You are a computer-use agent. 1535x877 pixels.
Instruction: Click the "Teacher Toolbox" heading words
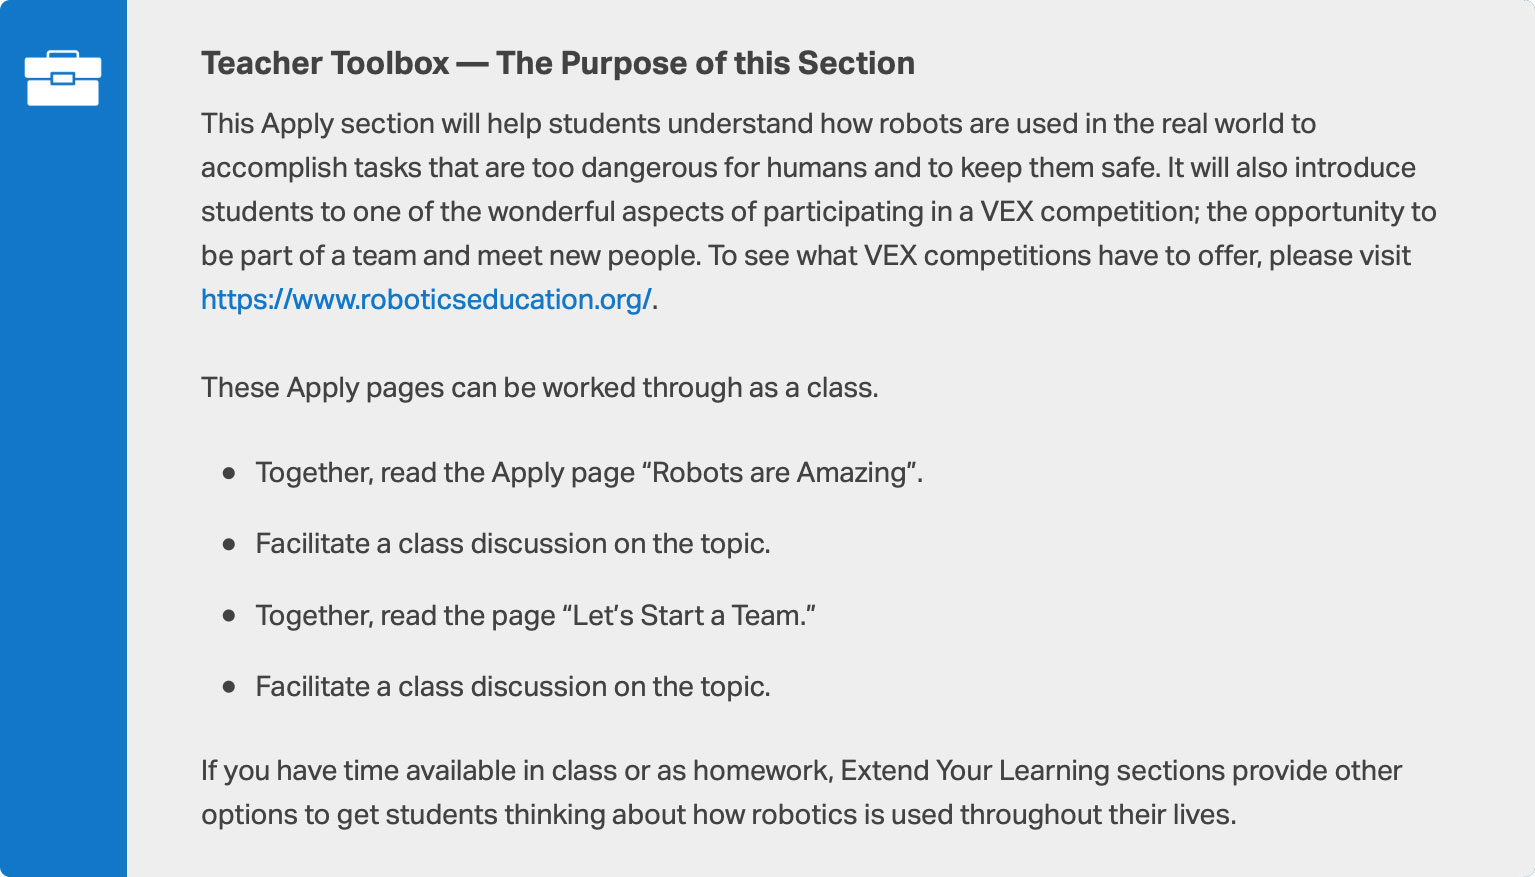(325, 63)
